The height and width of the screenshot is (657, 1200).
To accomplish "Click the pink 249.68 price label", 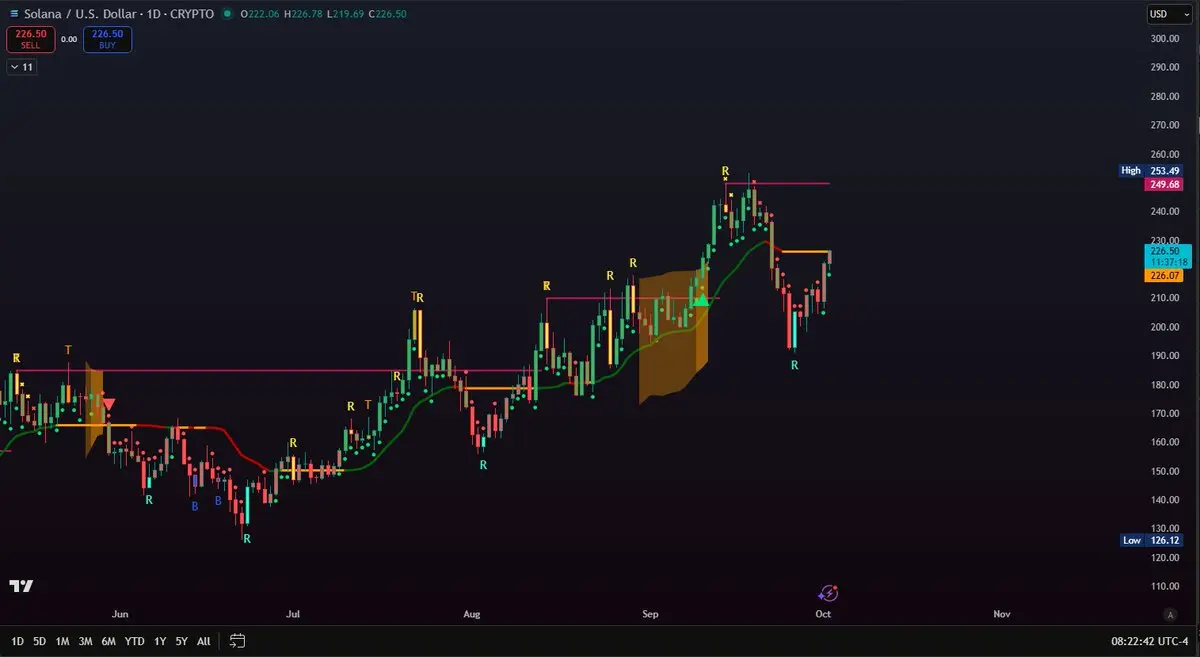I will coord(1166,185).
